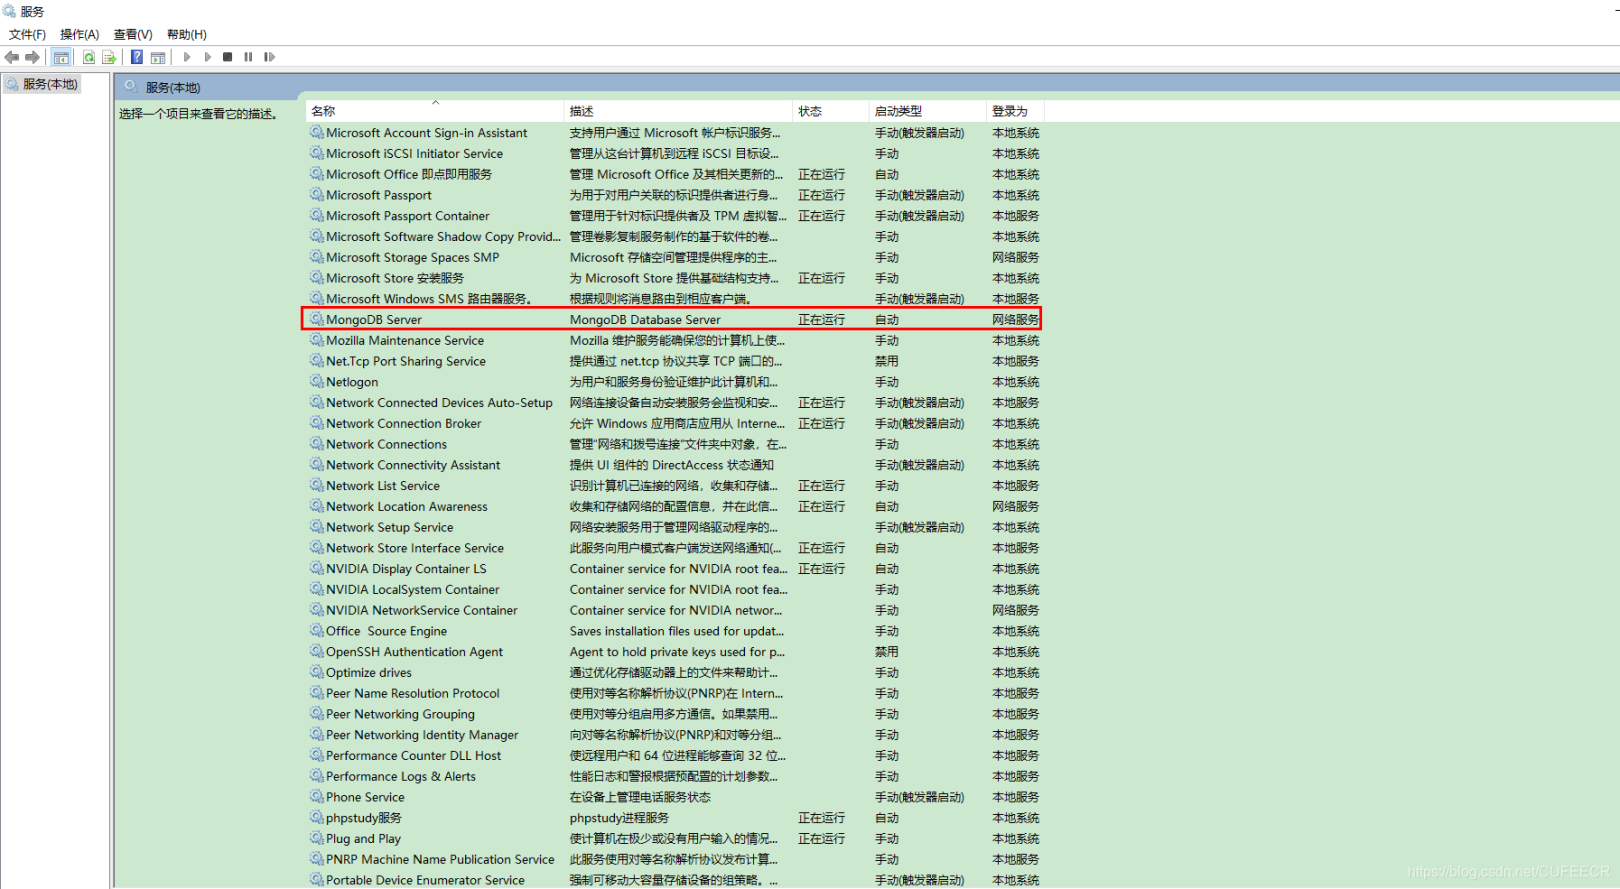Select Microsoft Software Shadow Copy Provider row
Screen dimensions: 1620x889
[x=443, y=237]
